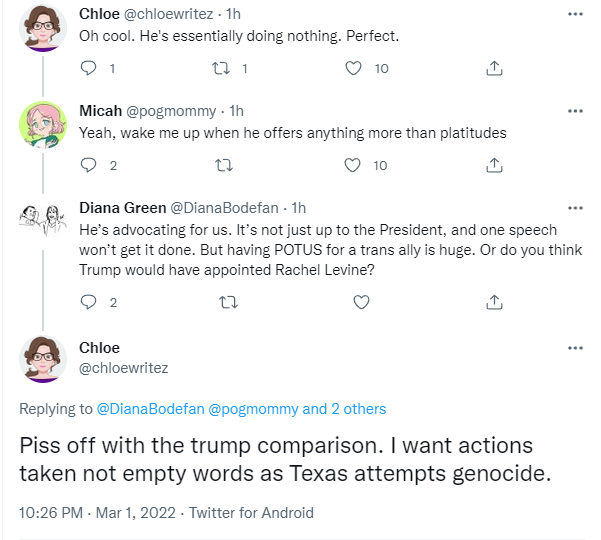Reply to Chloe's 'doing nothing' tweet

(x=88, y=68)
